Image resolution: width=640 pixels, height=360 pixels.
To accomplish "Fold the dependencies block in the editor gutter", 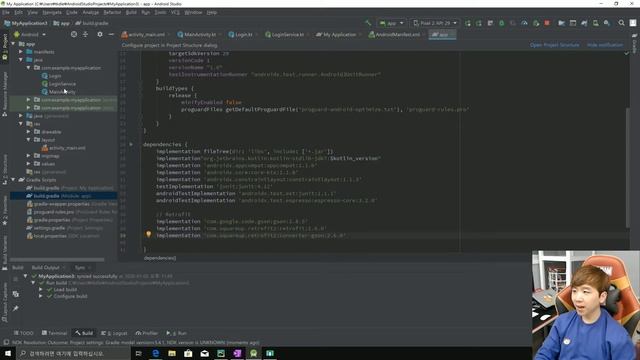I will click(131, 144).
